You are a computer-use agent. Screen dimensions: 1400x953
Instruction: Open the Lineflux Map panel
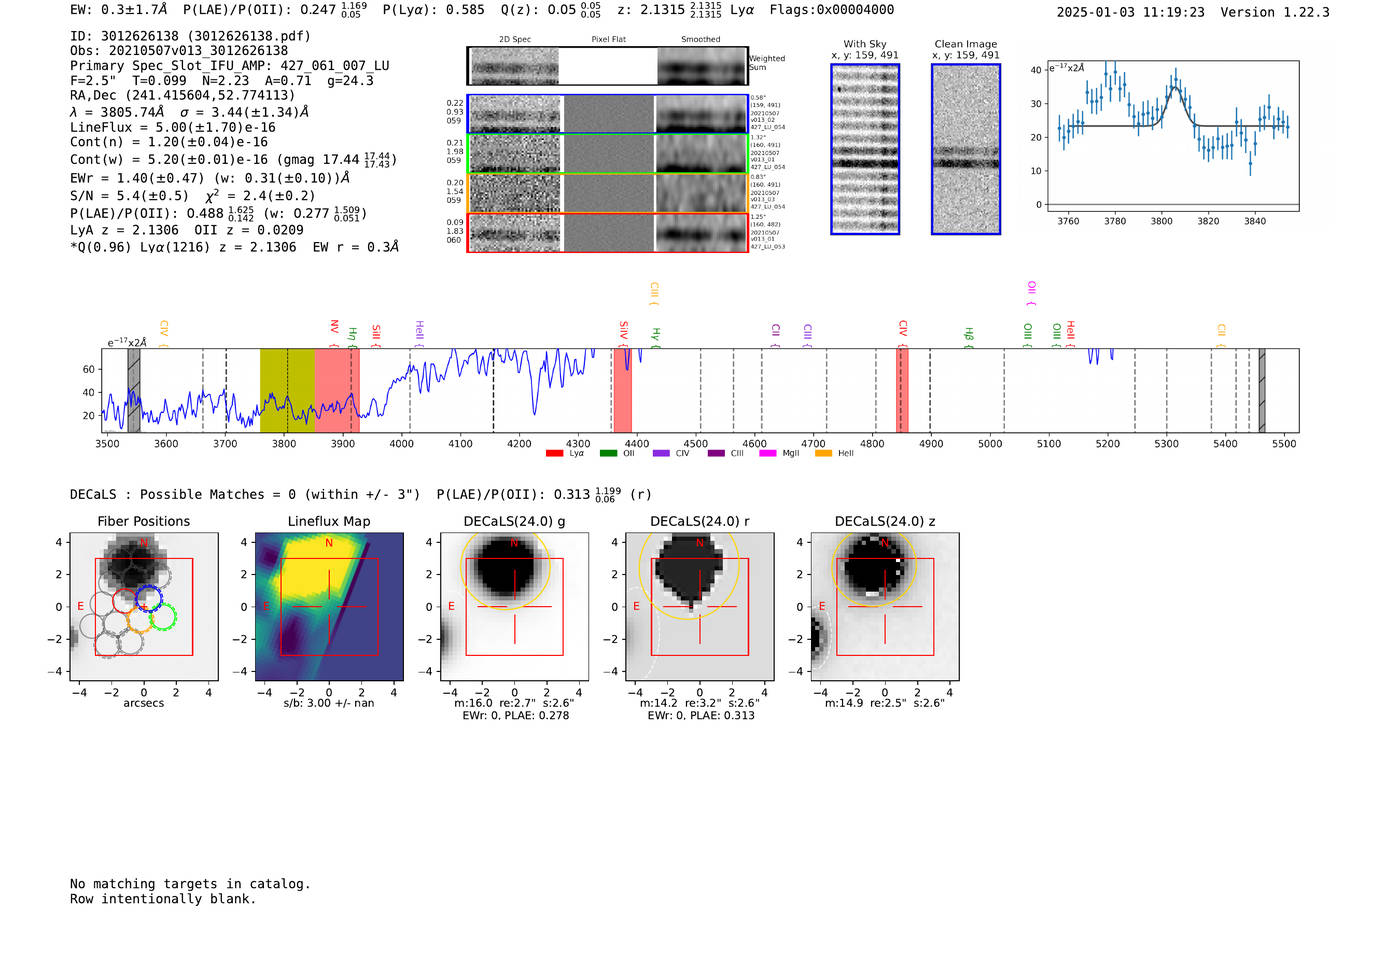click(x=329, y=607)
